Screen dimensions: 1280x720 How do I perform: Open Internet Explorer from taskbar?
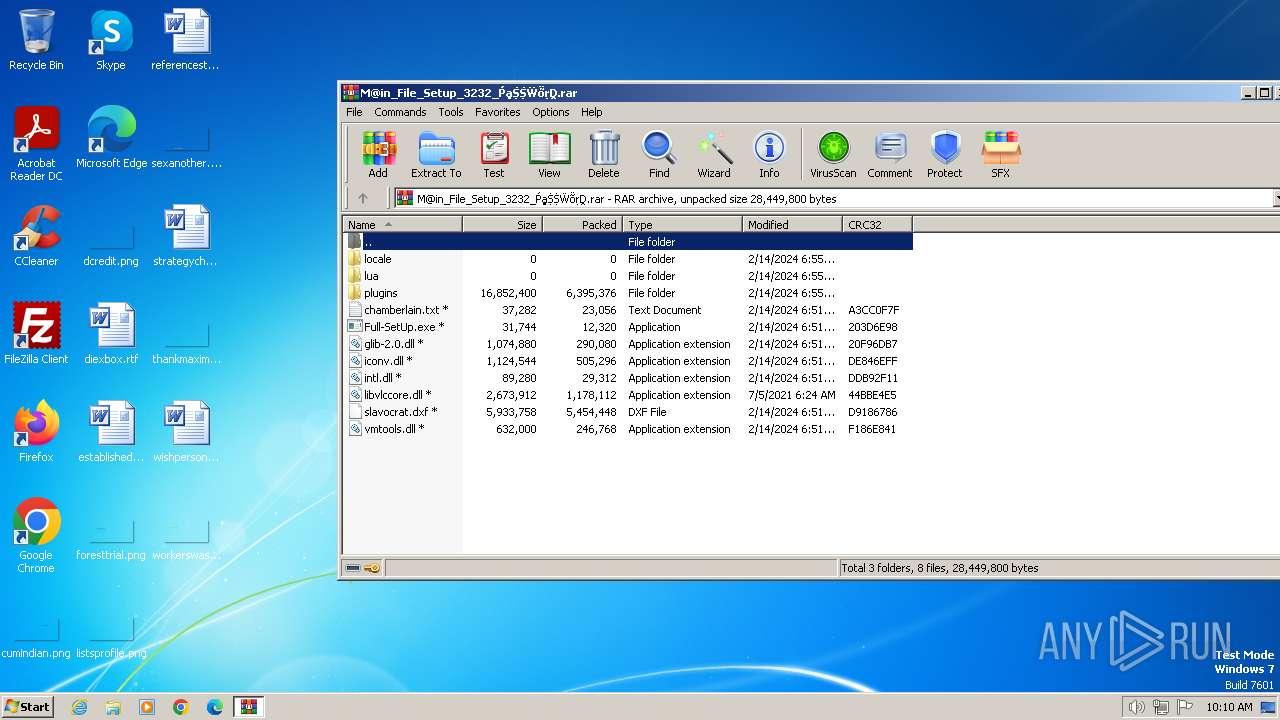click(x=79, y=707)
